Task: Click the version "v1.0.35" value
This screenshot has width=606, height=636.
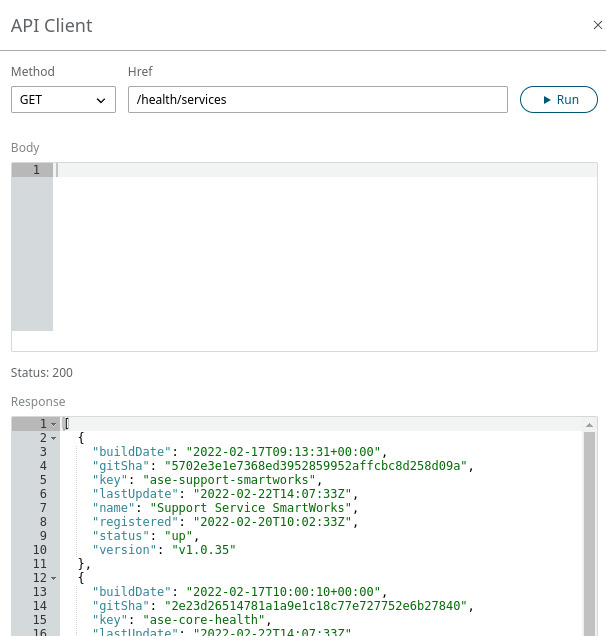Action: coord(207,550)
